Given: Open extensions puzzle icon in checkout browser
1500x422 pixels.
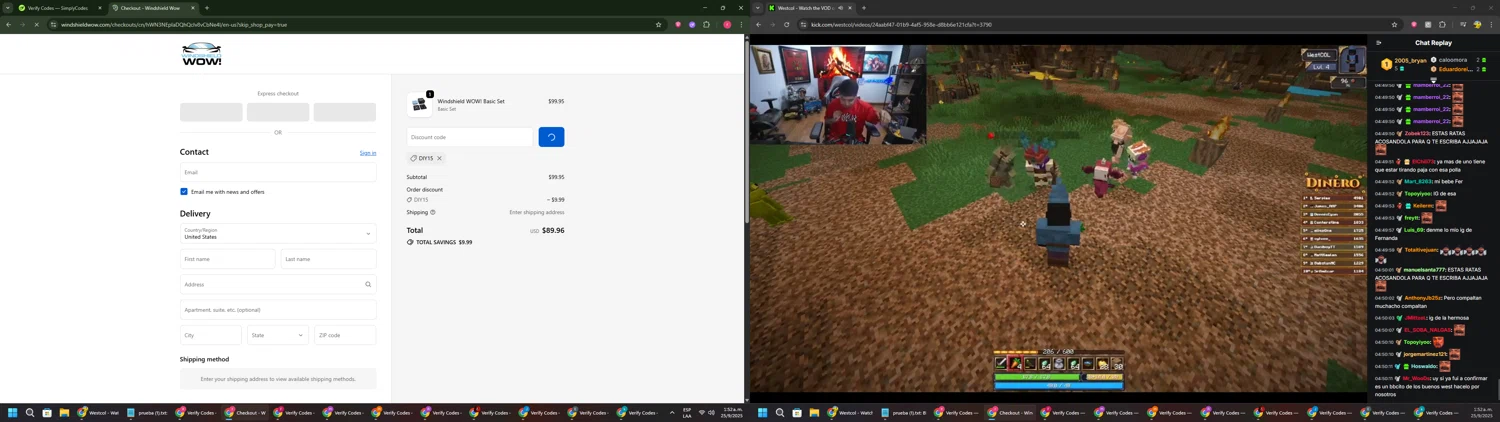Looking at the screenshot, I should 706,25.
